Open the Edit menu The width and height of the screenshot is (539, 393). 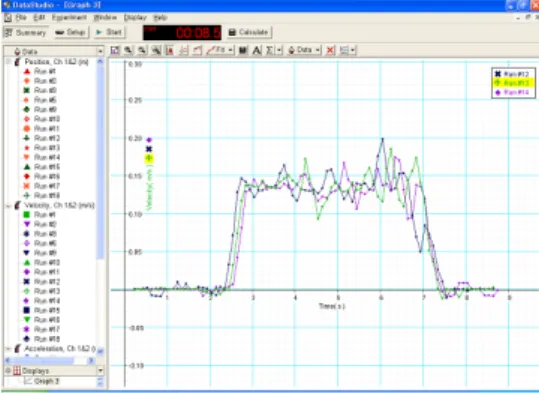[39, 18]
